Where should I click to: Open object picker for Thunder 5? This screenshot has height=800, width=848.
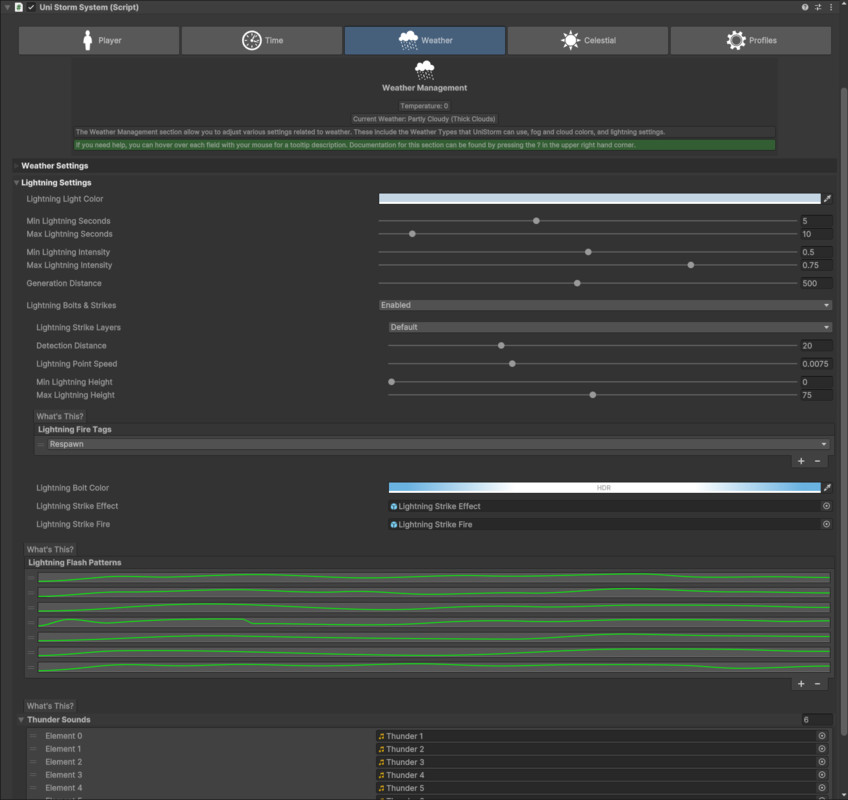[822, 788]
